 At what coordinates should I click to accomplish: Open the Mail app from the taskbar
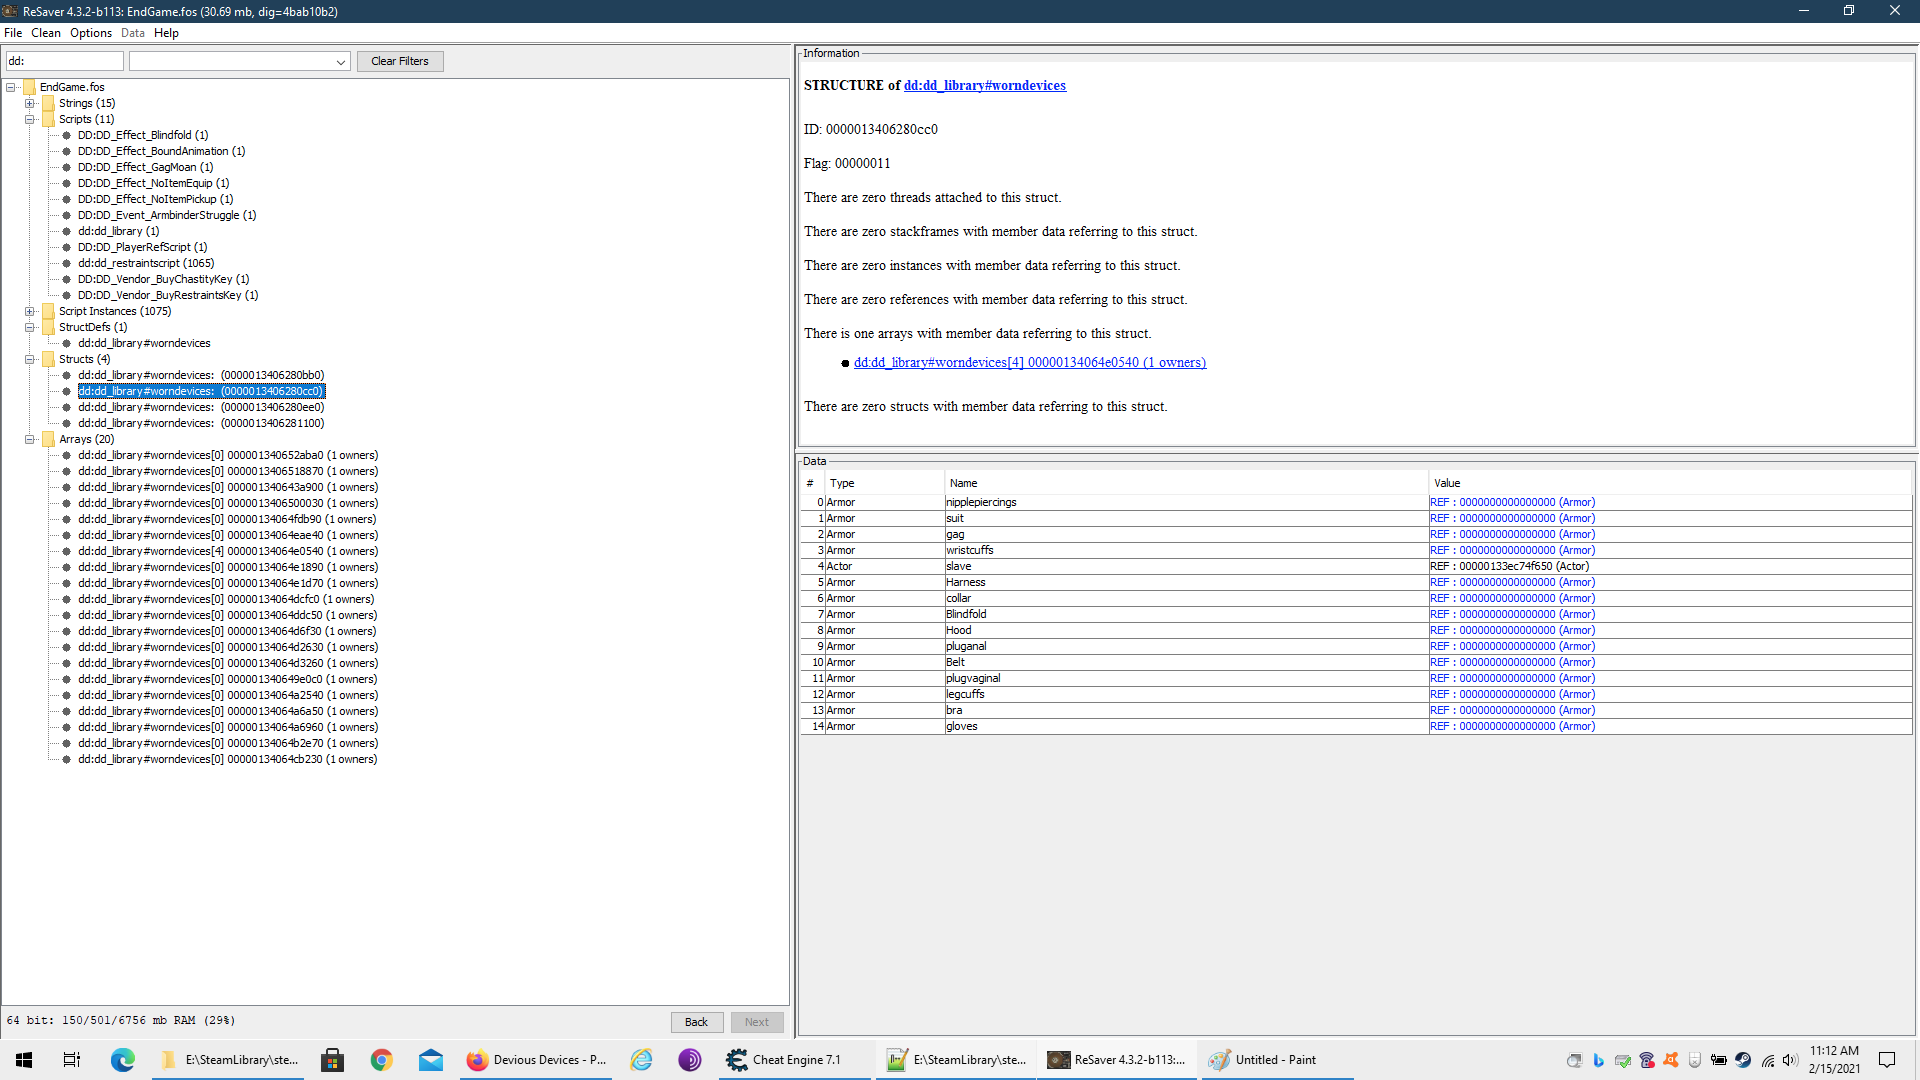[431, 1060]
